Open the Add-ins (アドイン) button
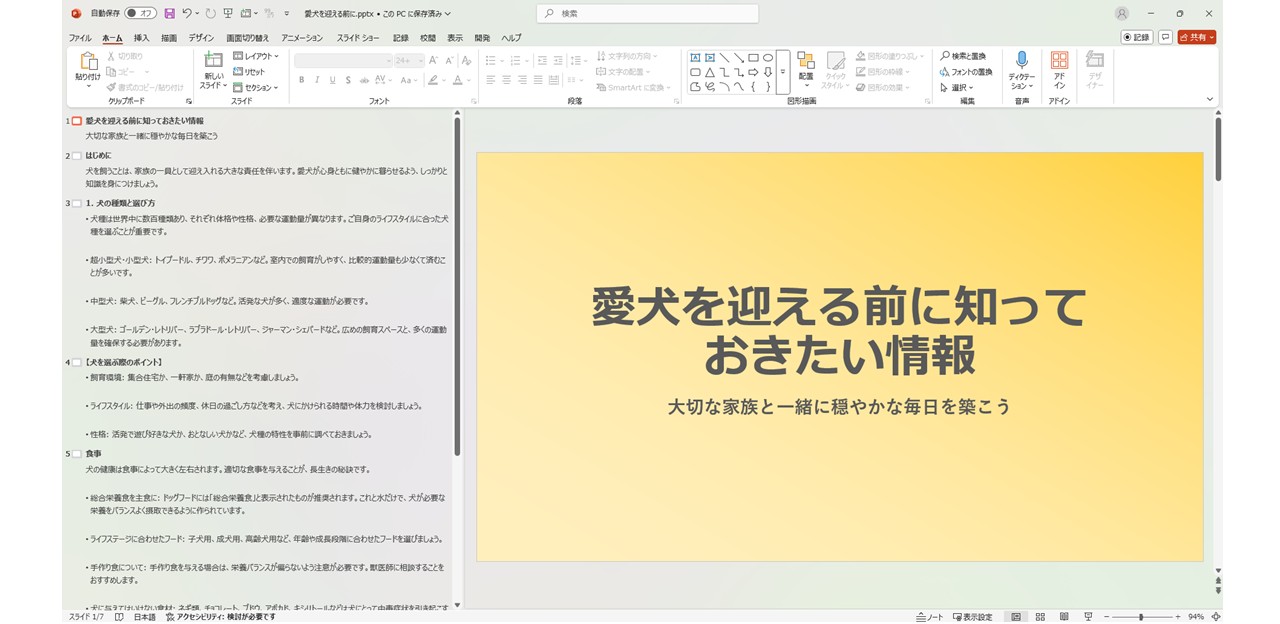The height and width of the screenshot is (624, 1280). tap(1059, 70)
